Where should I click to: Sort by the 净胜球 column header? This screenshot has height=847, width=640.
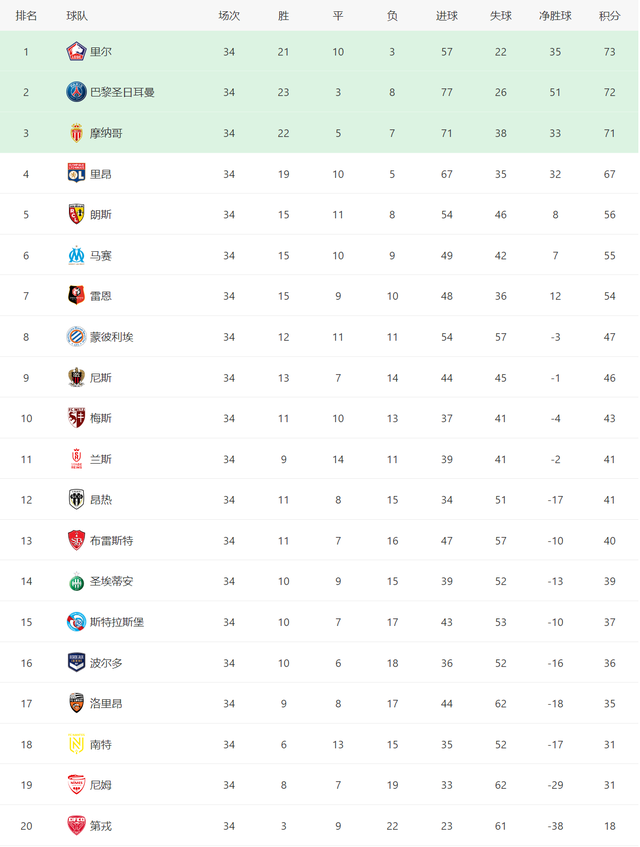(x=555, y=16)
